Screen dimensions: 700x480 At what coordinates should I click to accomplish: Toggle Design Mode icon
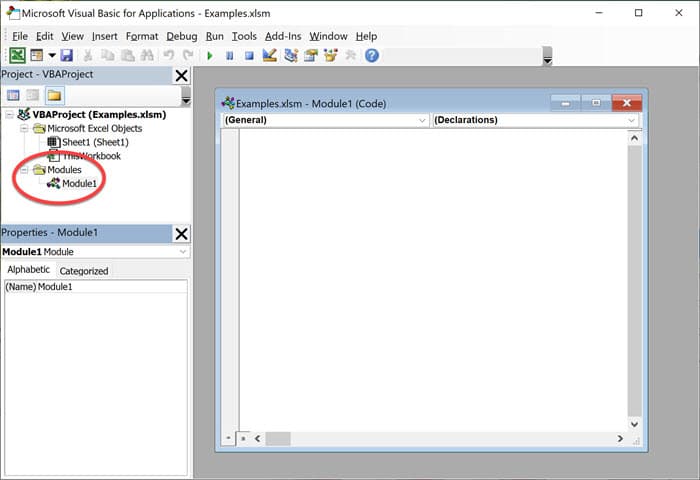[x=270, y=55]
